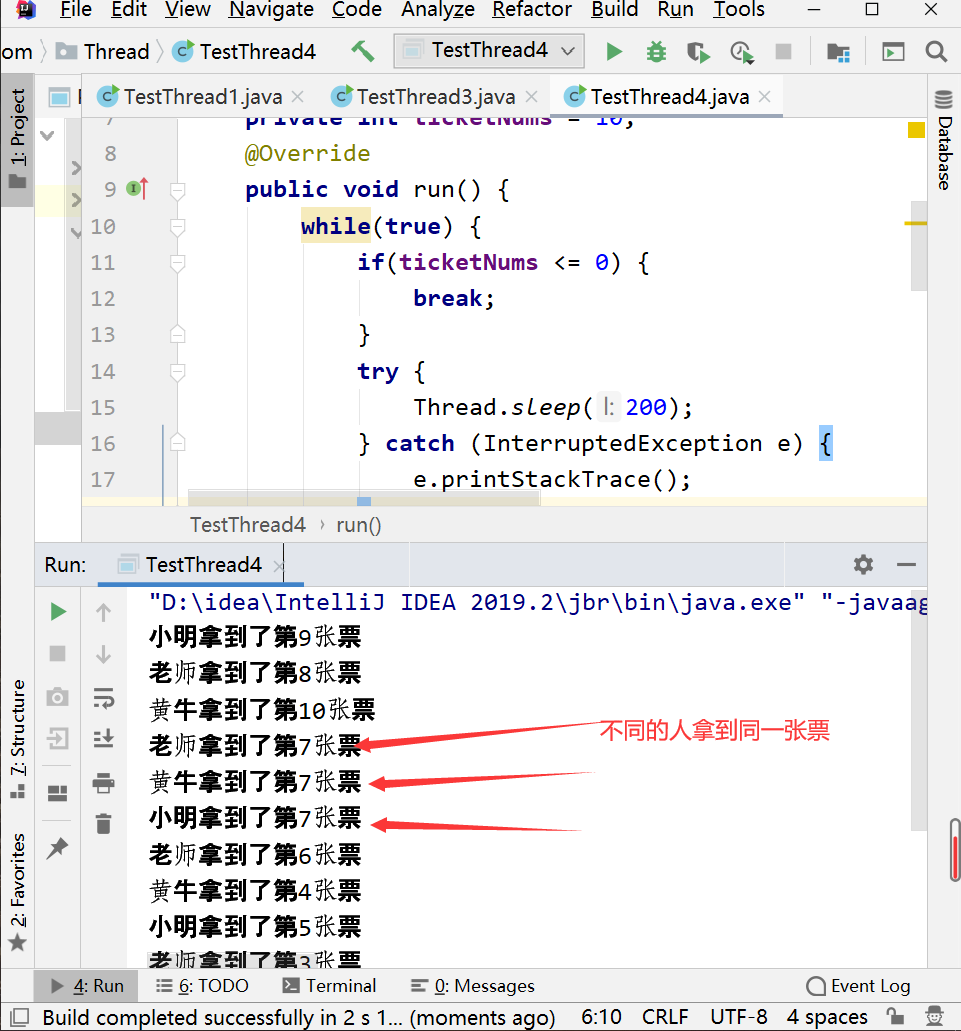Open the Event Log
Image resolution: width=961 pixels, height=1031 pixels.
coord(858,986)
